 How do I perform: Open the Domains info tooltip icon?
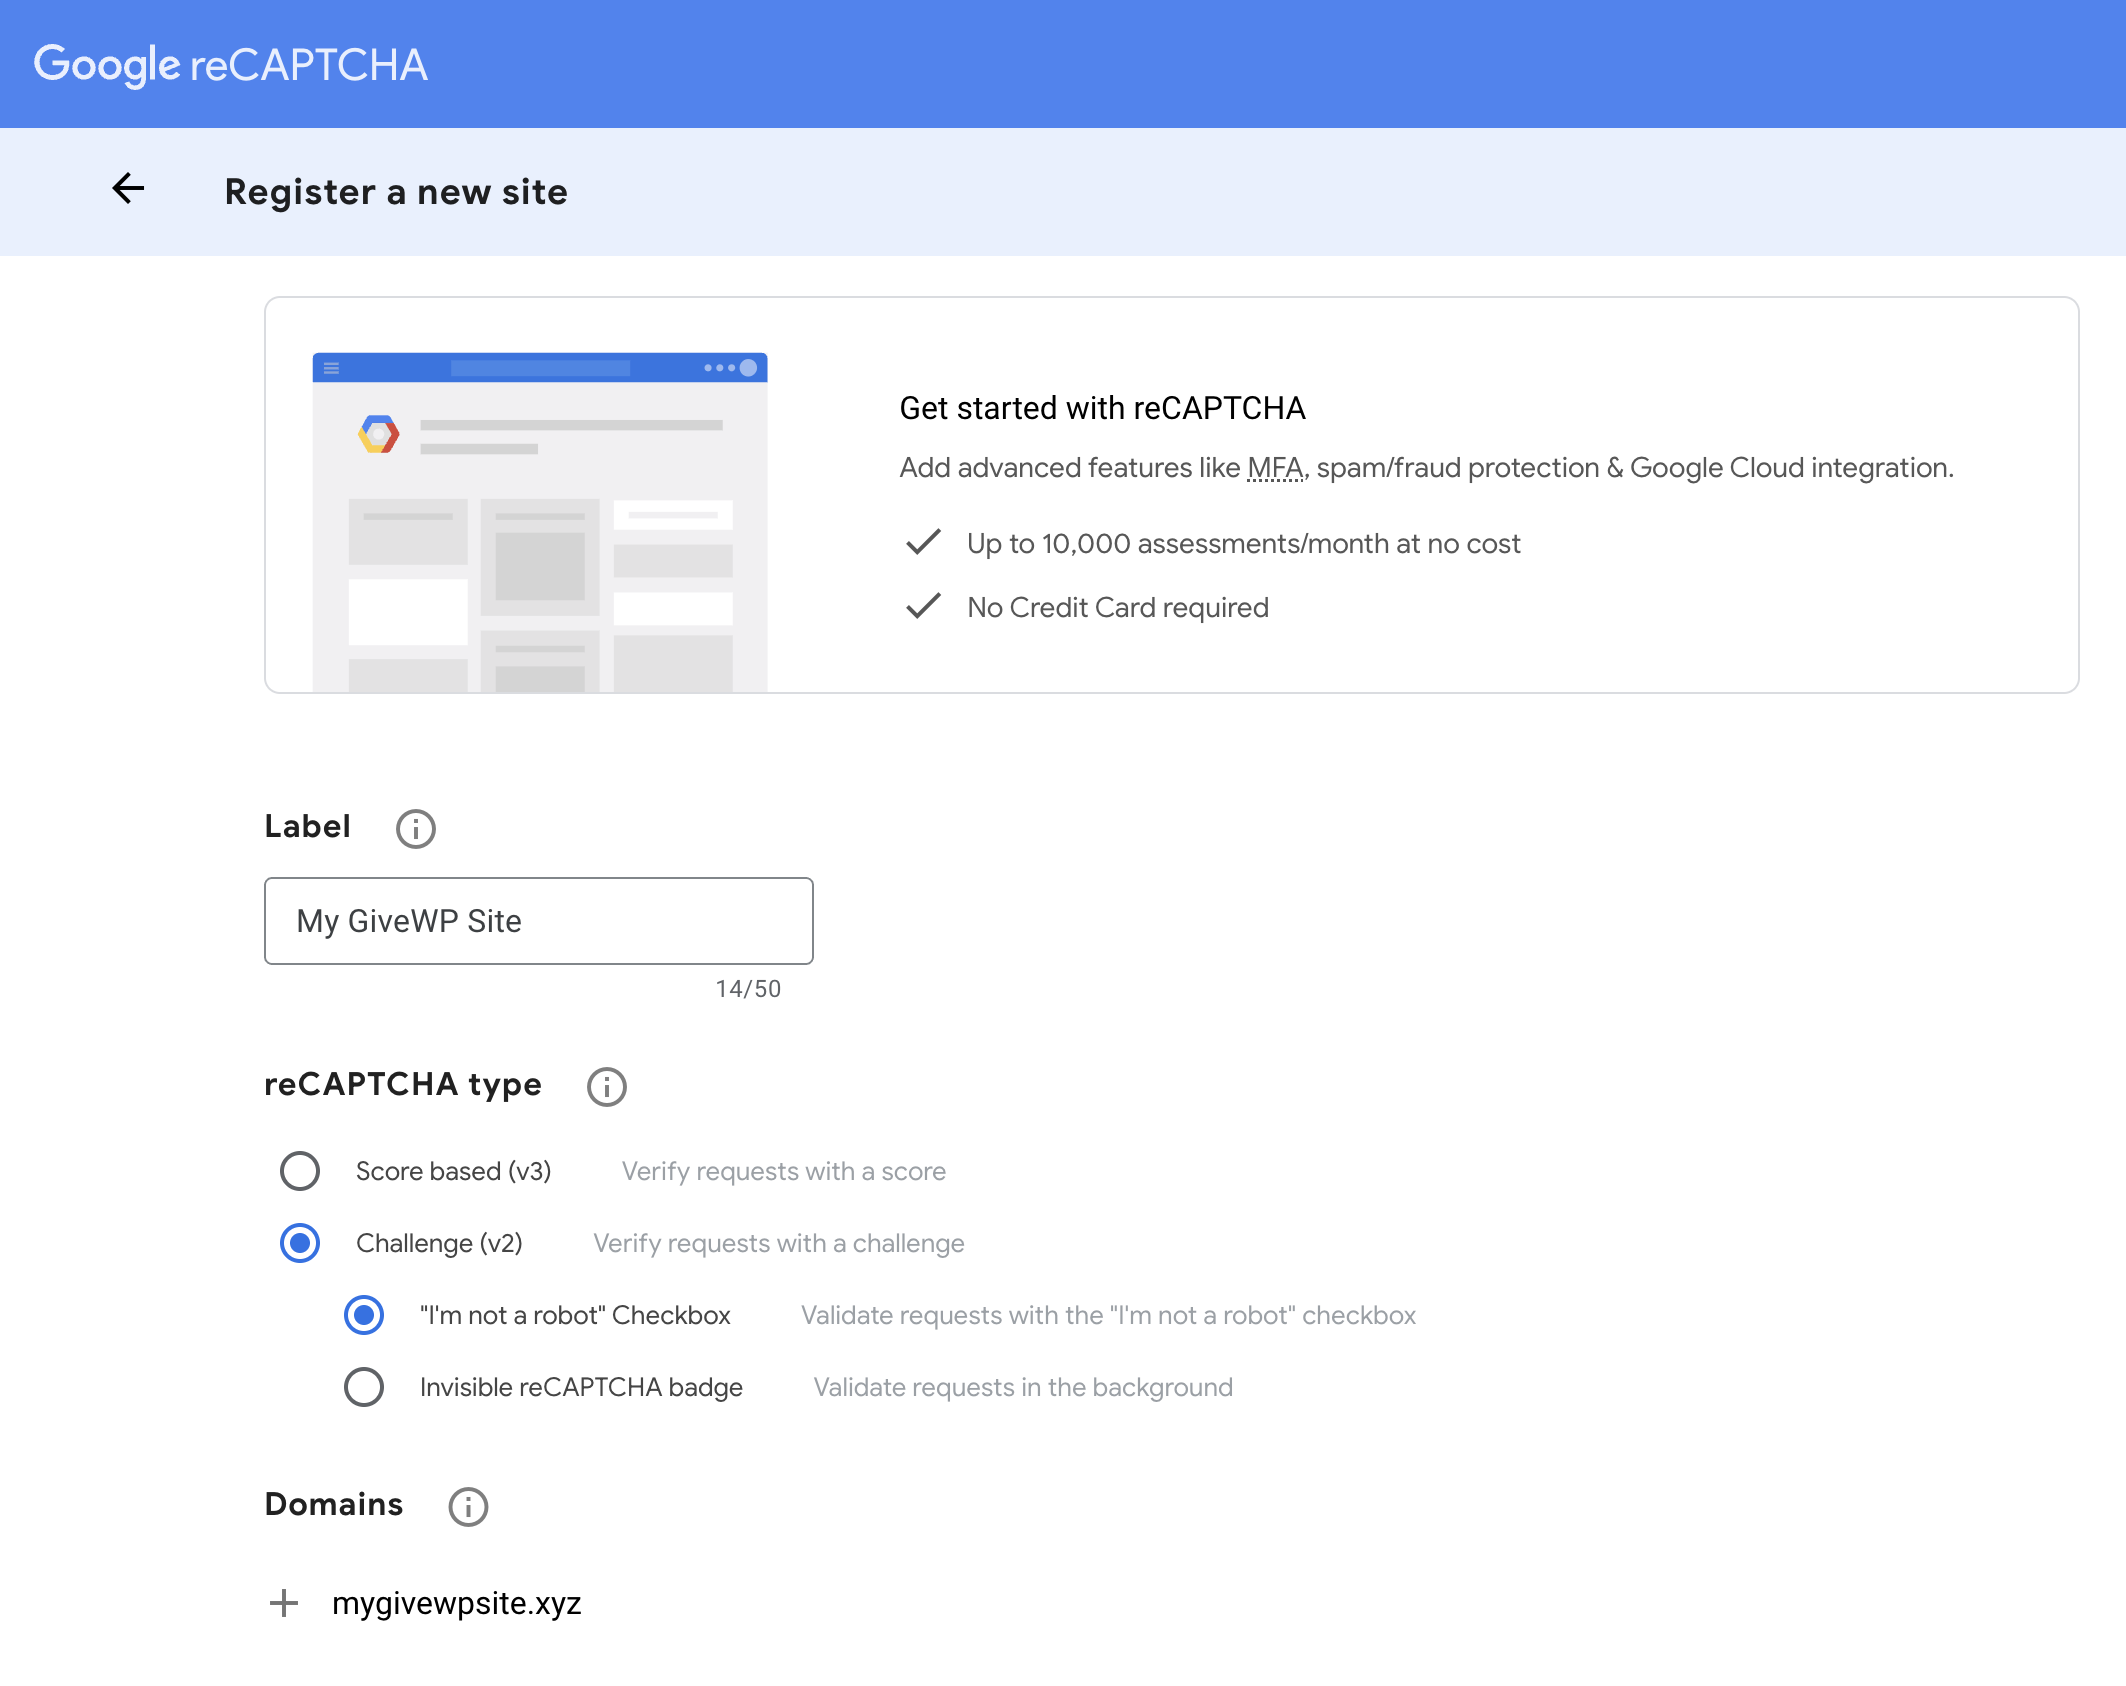click(467, 1506)
